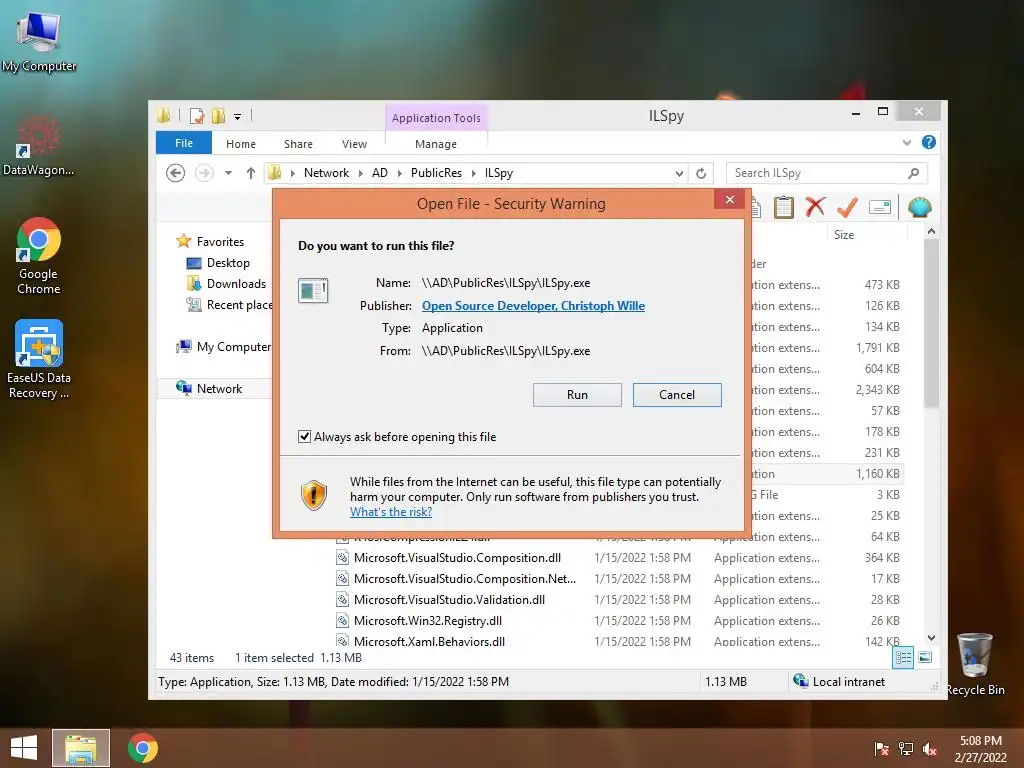Click the Rename toolbar icon
Image resolution: width=1024 pixels, height=768 pixels.
[880, 207]
